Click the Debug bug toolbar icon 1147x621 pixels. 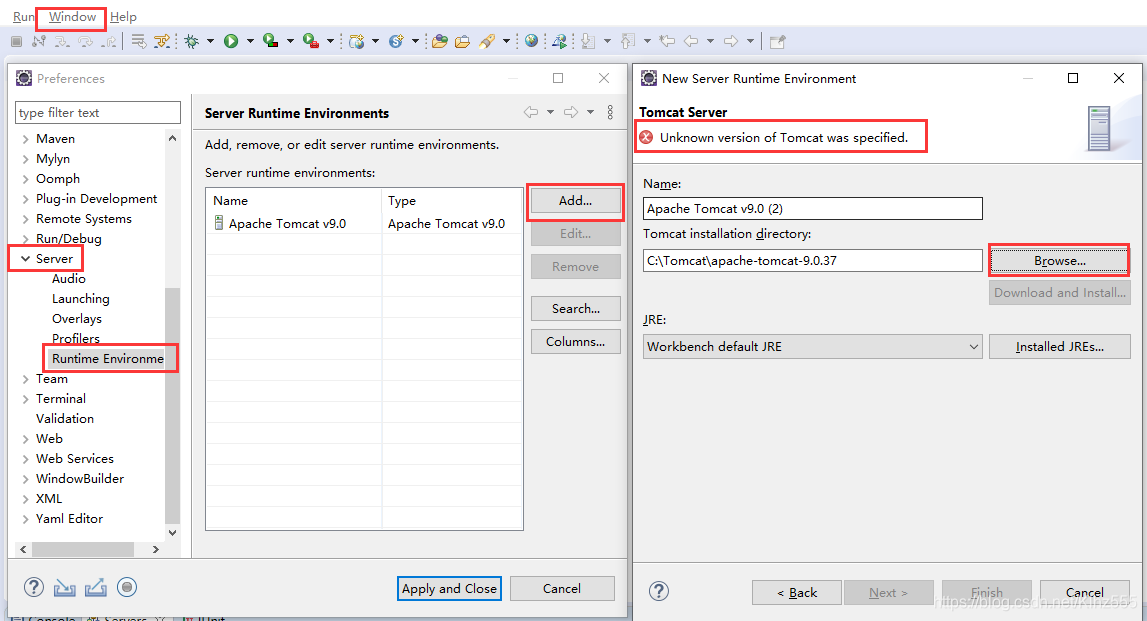(x=192, y=42)
